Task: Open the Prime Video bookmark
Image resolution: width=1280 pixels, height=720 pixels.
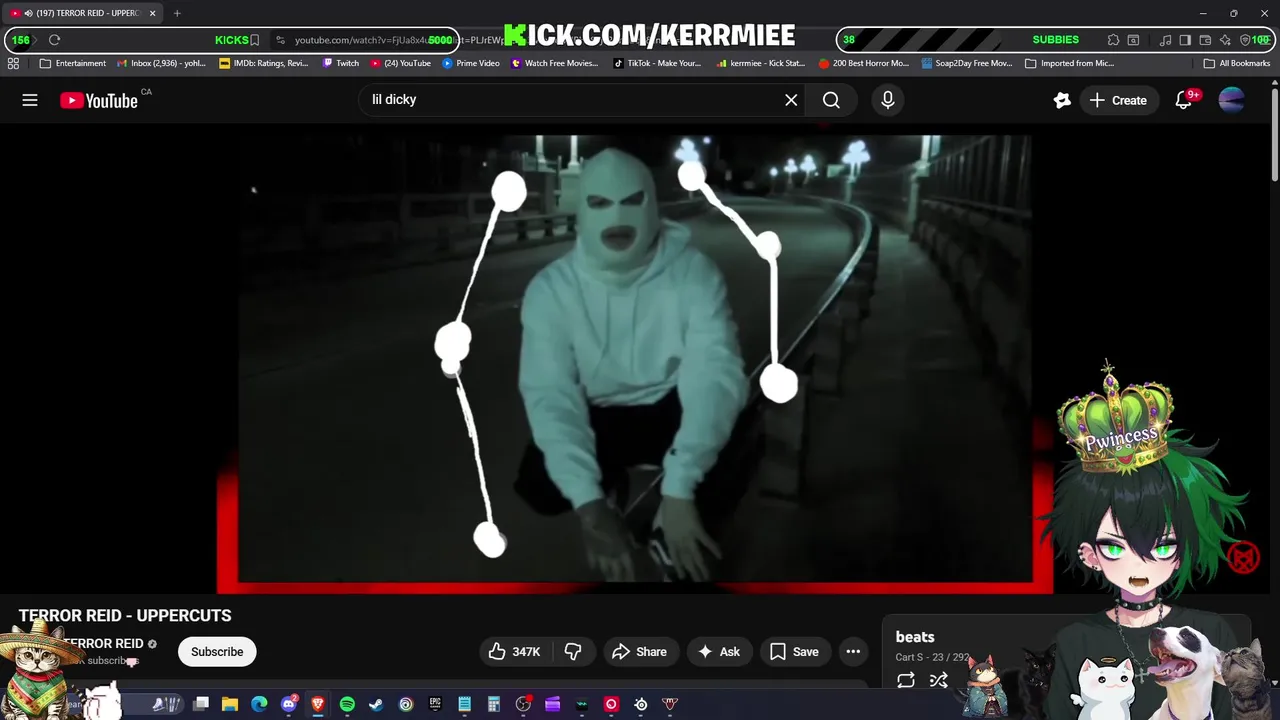Action: (471, 63)
